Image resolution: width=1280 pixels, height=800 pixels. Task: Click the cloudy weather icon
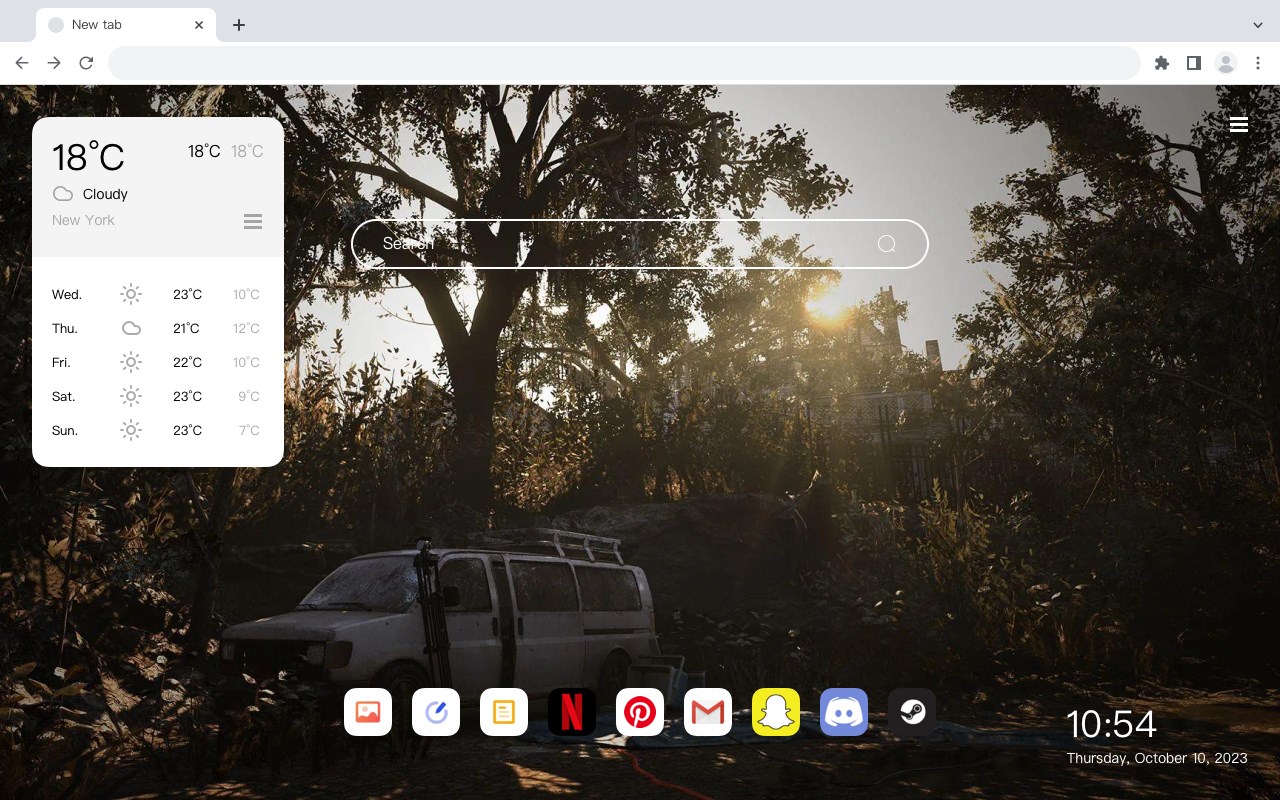click(x=63, y=194)
